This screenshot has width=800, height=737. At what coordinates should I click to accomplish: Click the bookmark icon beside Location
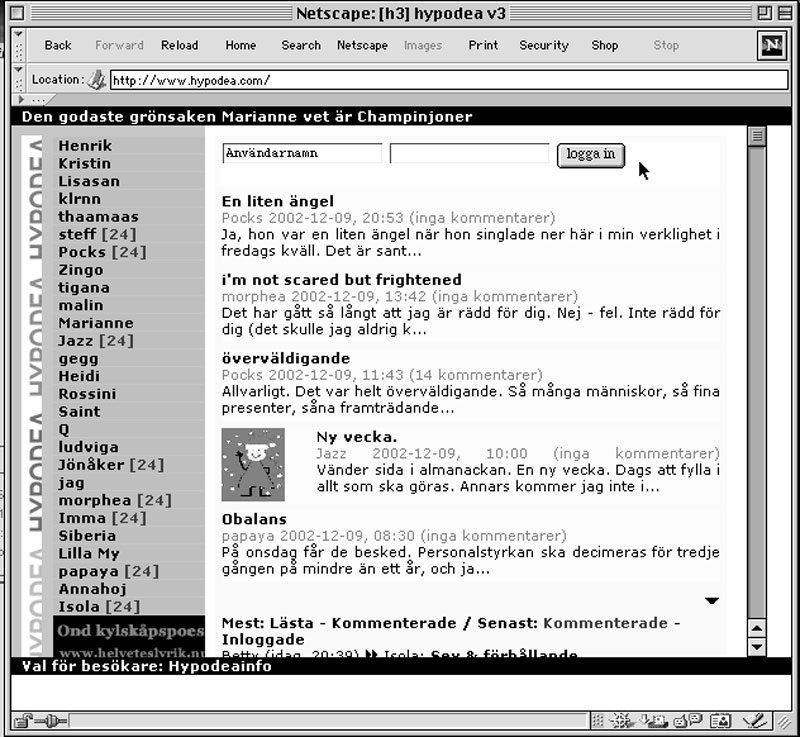[x=96, y=80]
